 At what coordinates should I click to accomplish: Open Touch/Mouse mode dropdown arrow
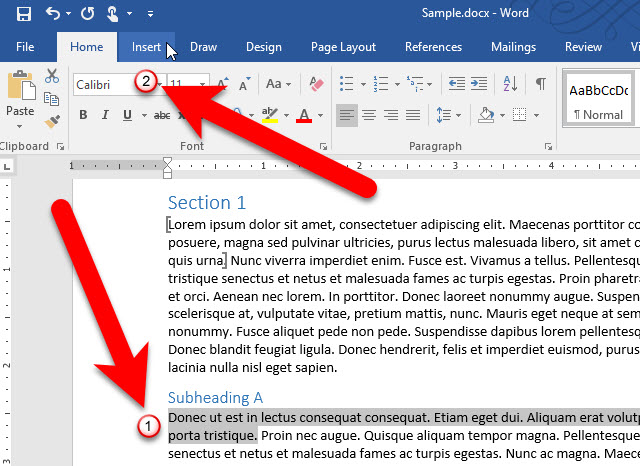tap(129, 14)
